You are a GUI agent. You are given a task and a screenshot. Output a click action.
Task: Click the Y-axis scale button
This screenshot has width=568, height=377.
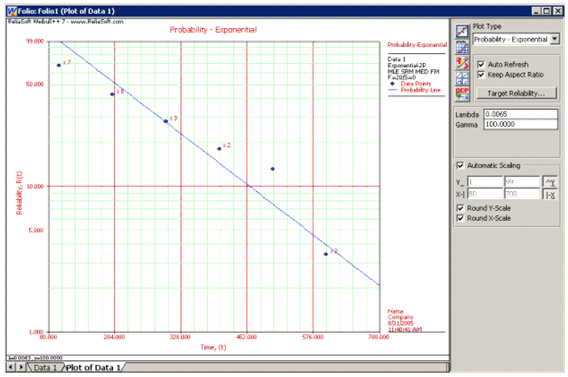pos(550,182)
